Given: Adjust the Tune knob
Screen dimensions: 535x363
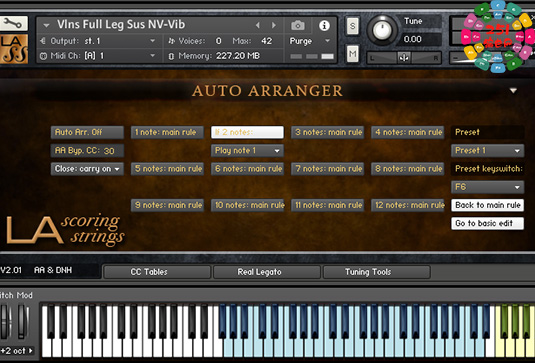Looking at the screenshot, I should click(382, 30).
